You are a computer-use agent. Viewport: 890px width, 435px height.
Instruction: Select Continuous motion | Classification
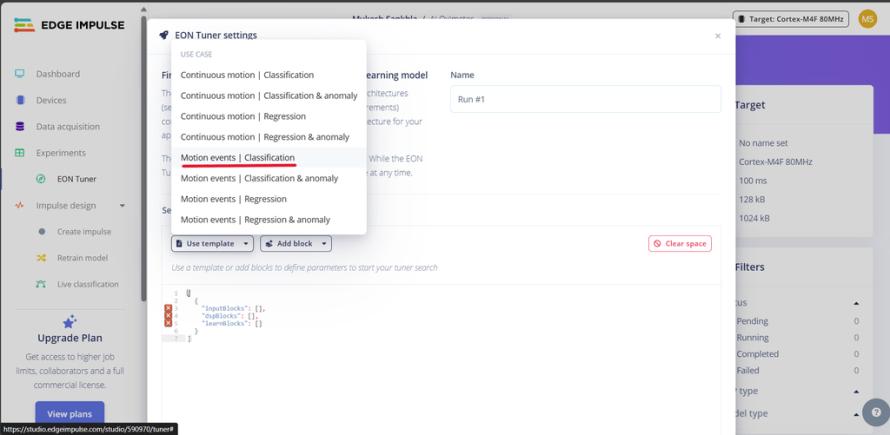point(268,75)
